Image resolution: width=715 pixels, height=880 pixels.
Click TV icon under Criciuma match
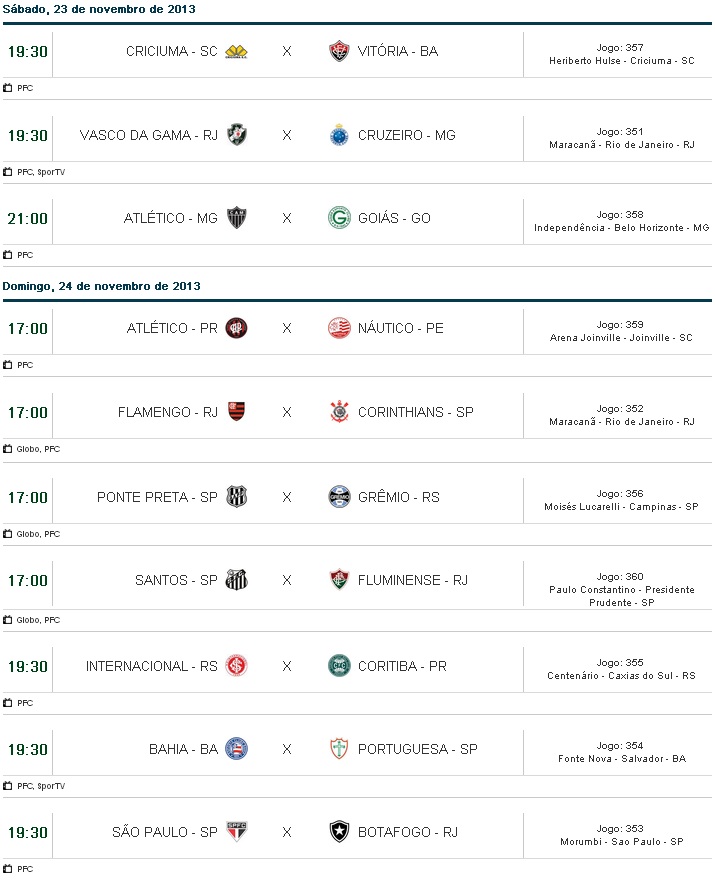pos(8,88)
